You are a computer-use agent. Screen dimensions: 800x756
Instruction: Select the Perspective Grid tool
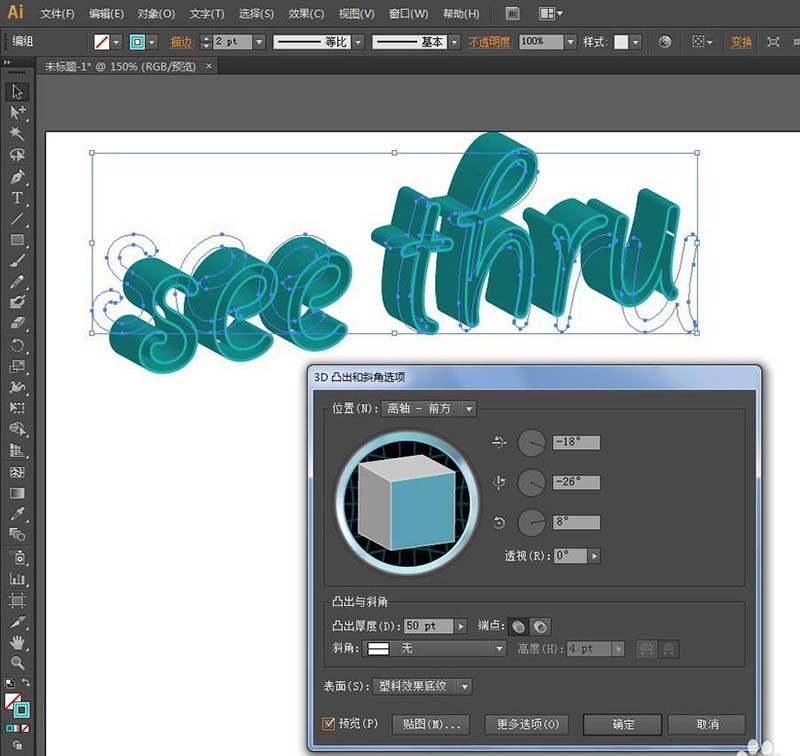click(17, 450)
